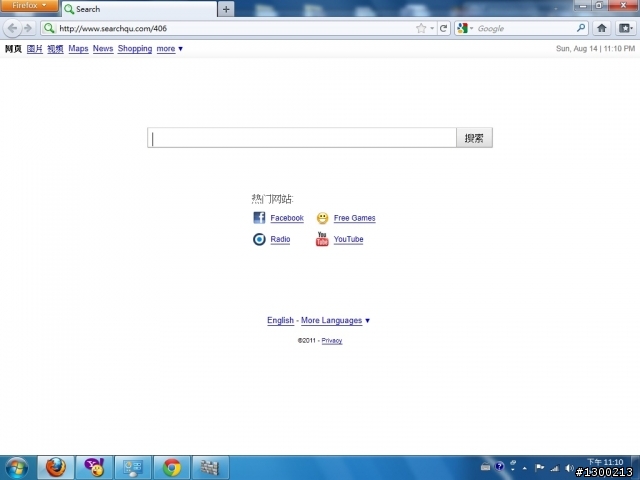The image size is (640, 480).
Task: Expand the More Languages dropdown arrow
Action: pos(367,321)
